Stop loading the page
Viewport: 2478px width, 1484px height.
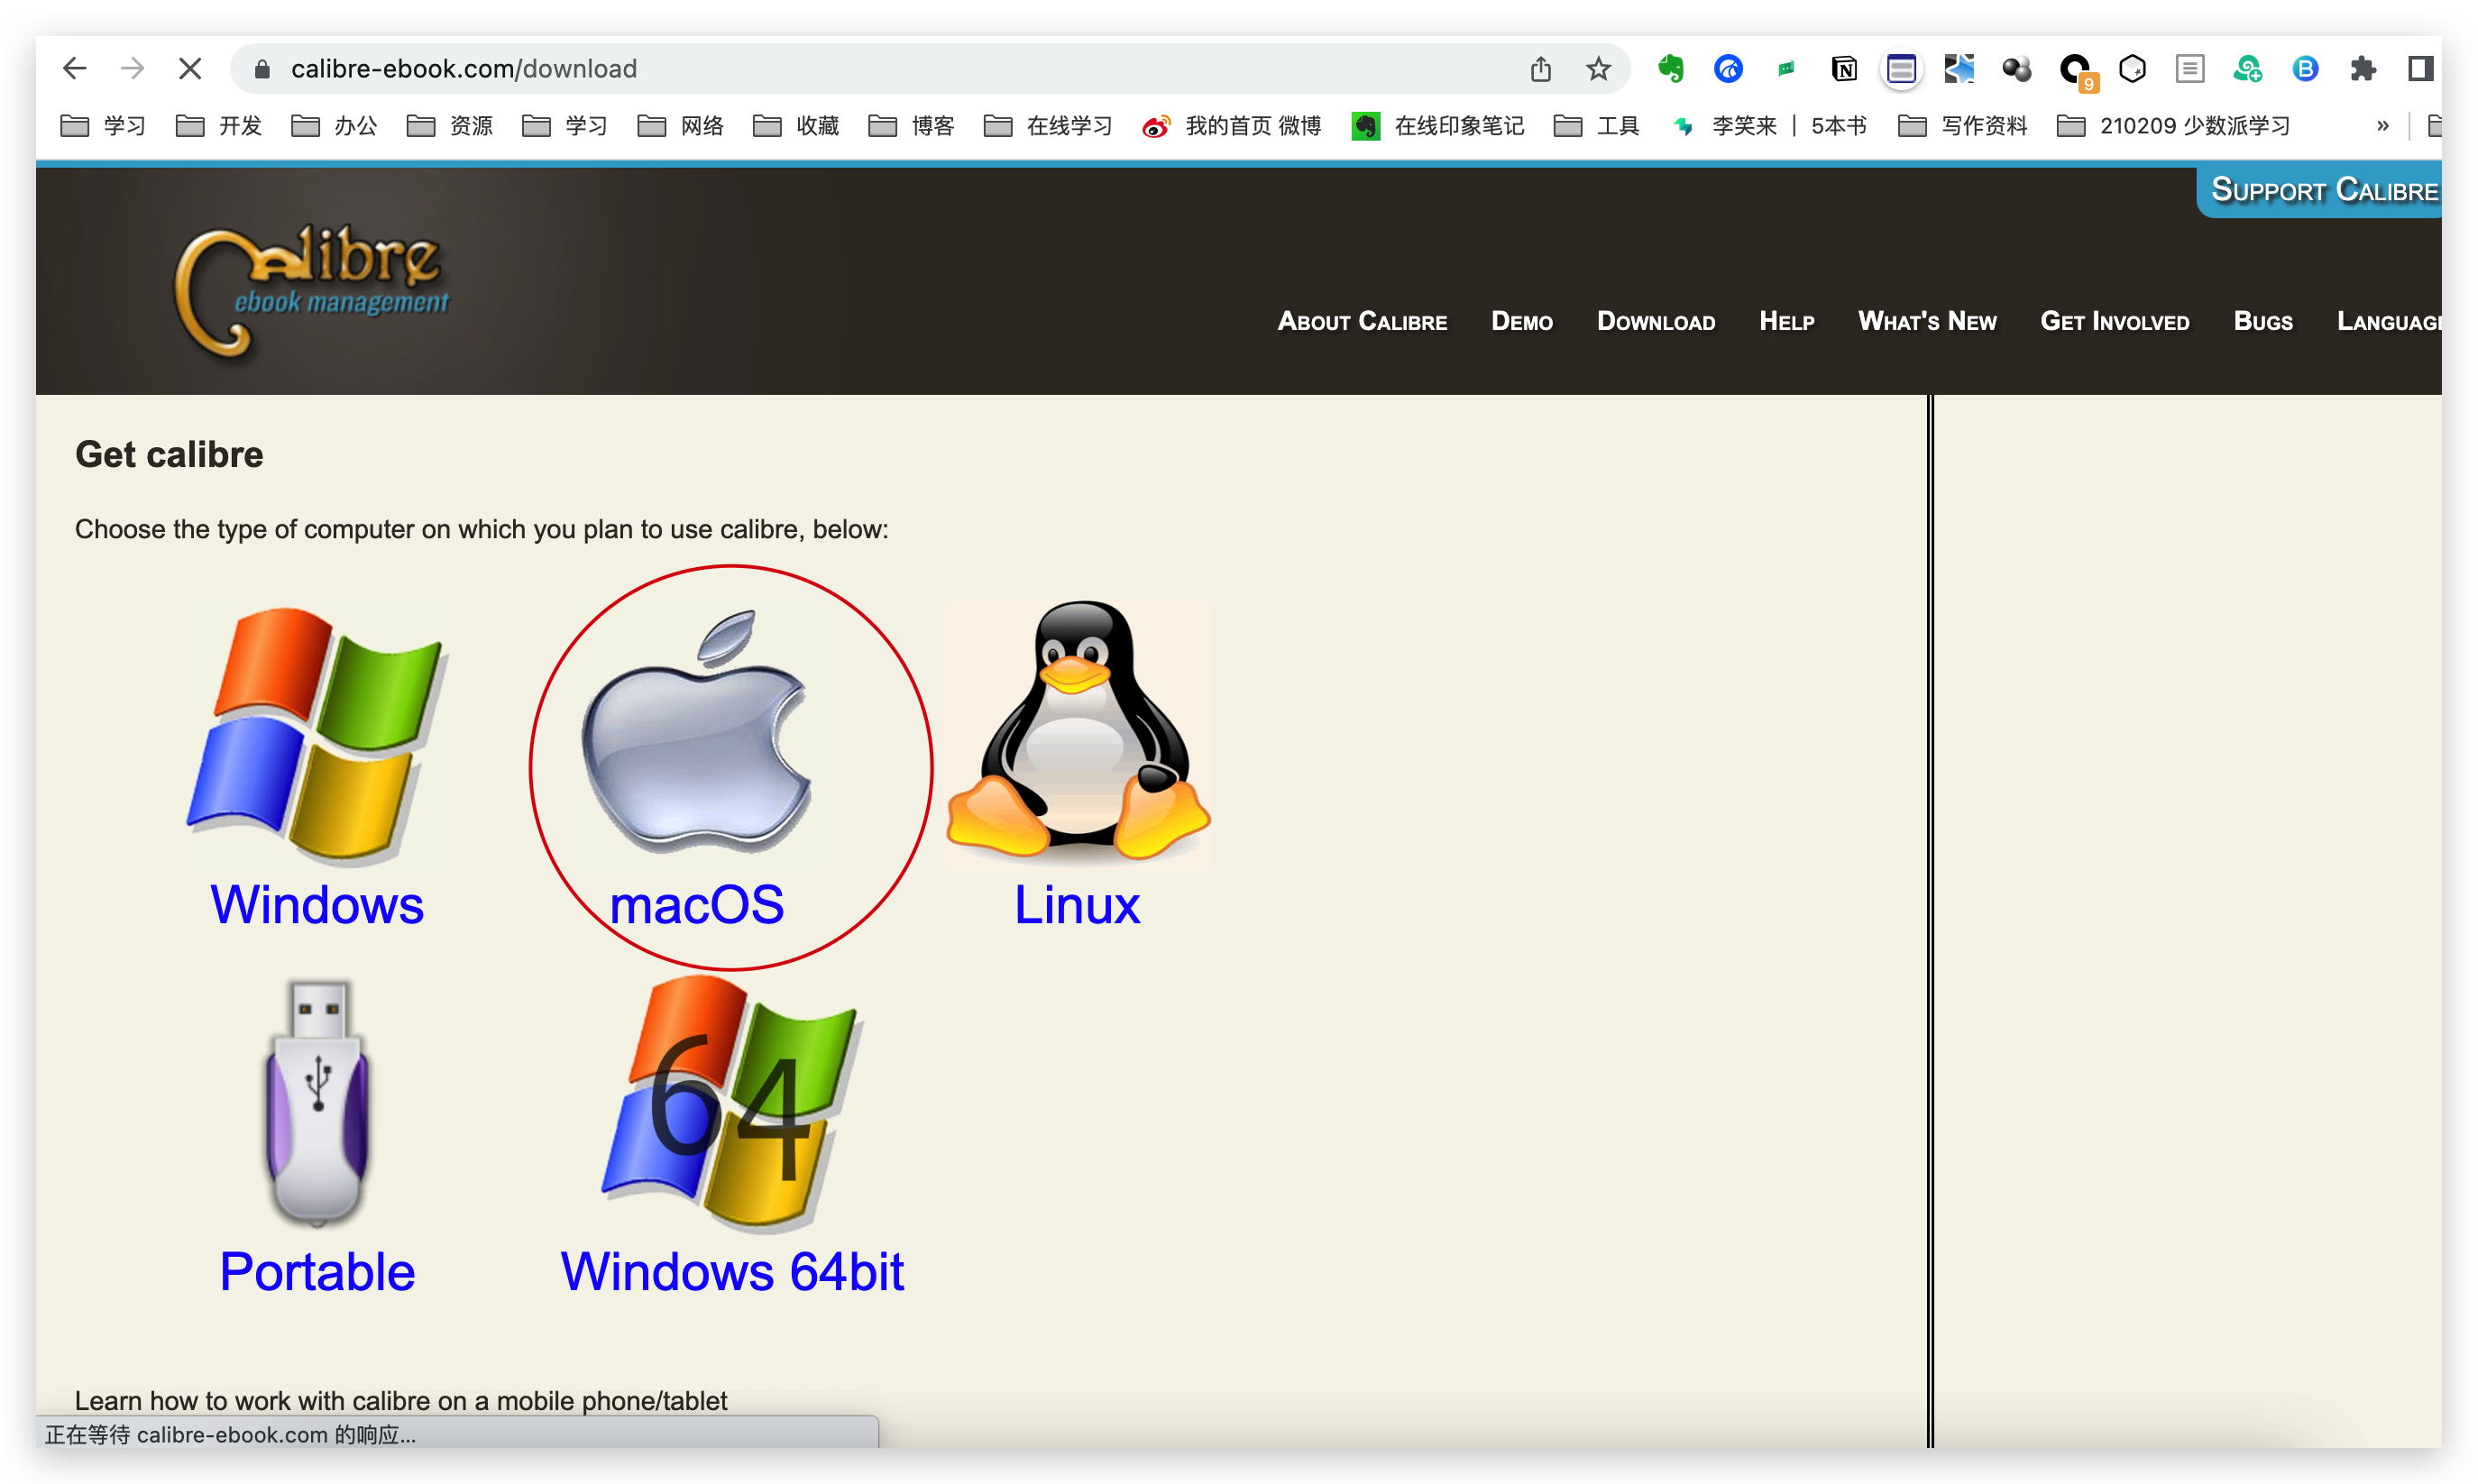(x=190, y=68)
